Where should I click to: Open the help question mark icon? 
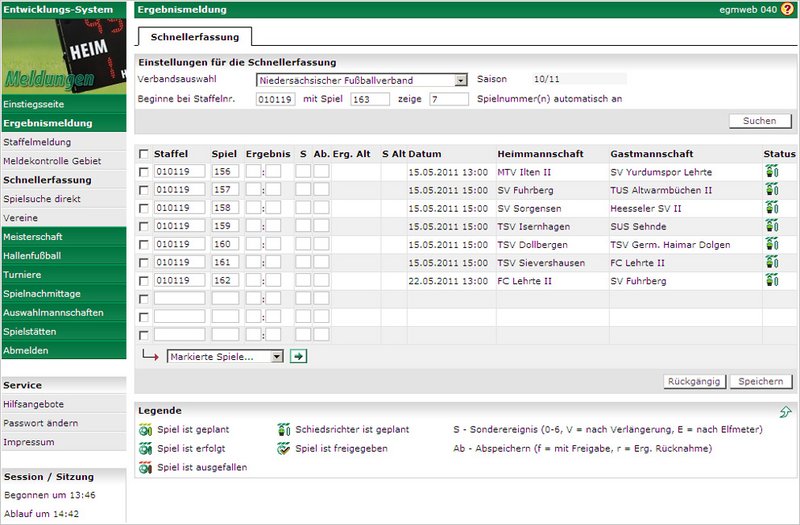(788, 9)
